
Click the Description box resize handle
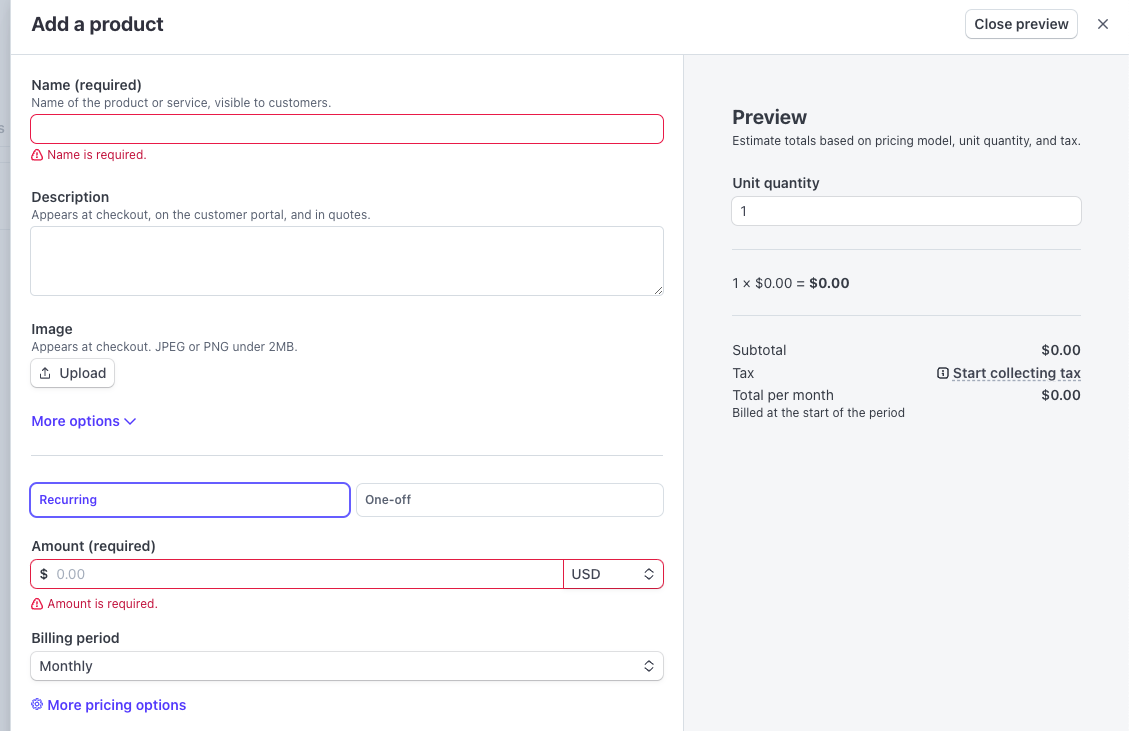click(x=658, y=290)
